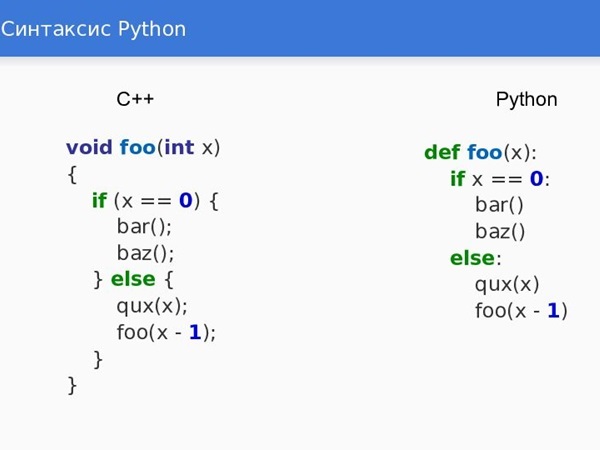Image resolution: width=600 pixels, height=450 pixels.
Task: Click the line "void foo(int x)"
Action: [x=143, y=148]
